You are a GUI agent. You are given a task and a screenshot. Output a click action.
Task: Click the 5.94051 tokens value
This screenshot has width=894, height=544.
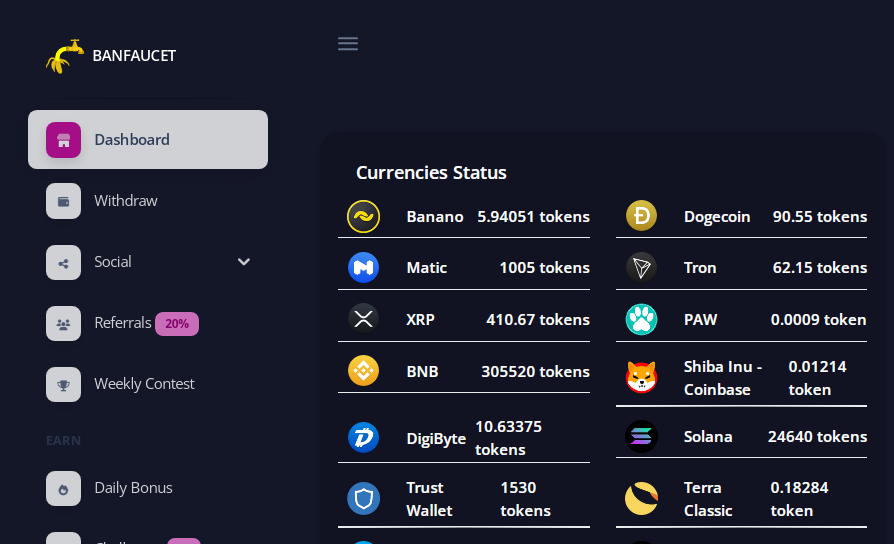[x=533, y=217]
